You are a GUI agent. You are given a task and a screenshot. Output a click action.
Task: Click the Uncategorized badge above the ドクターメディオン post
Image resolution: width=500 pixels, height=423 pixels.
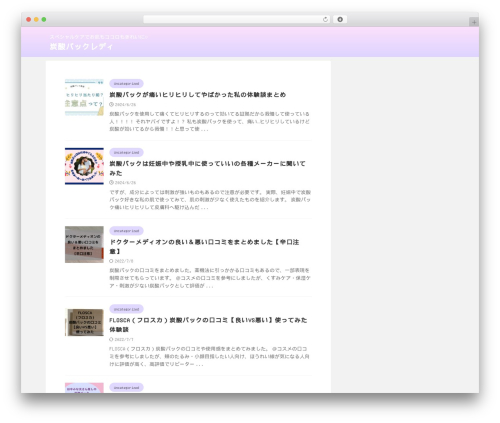[x=126, y=231]
